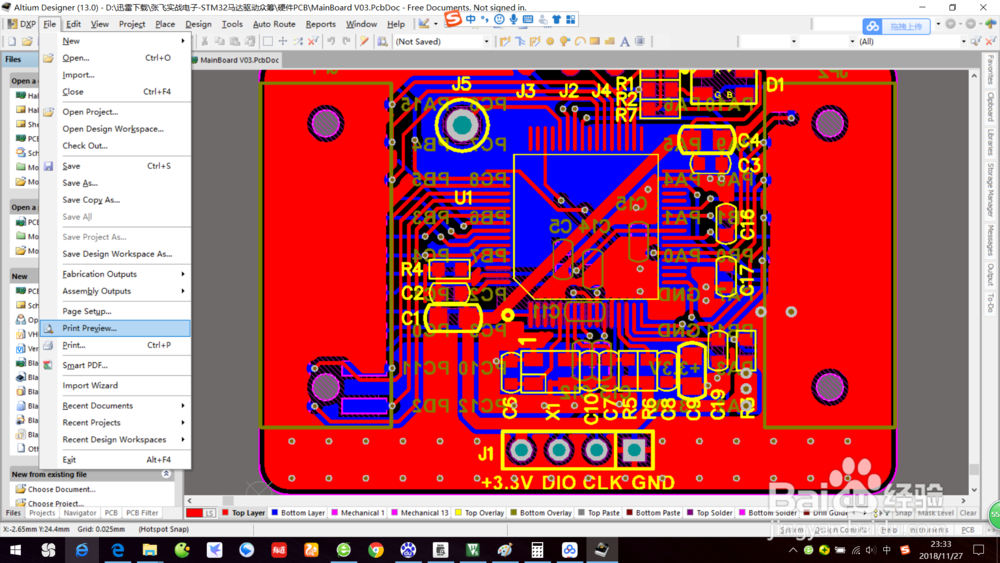Click the place string A icon
Image resolution: width=1000 pixels, height=563 pixels.
point(625,41)
